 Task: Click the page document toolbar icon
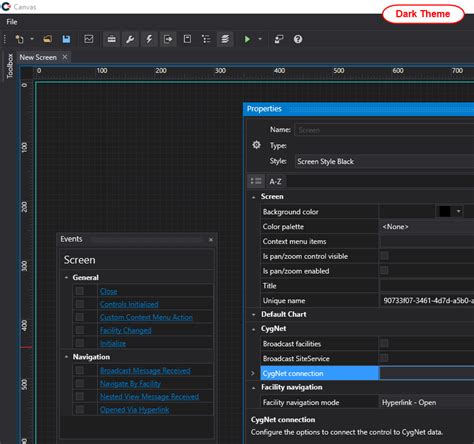(x=187, y=39)
